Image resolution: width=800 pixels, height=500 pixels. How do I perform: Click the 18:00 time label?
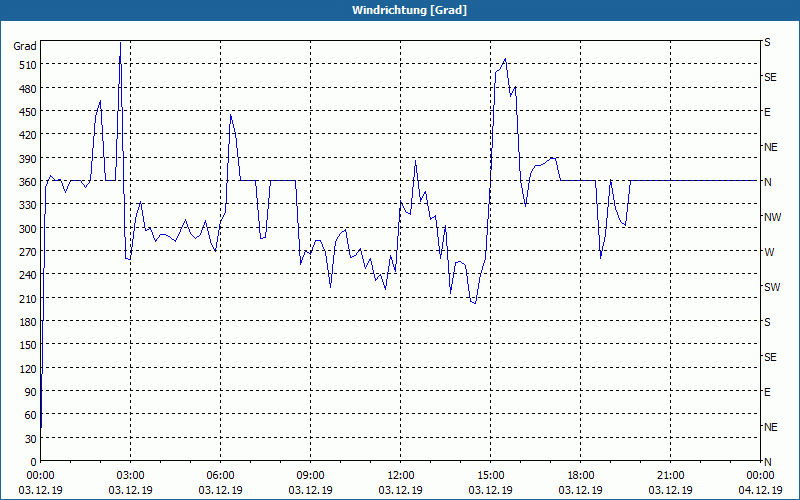[x=581, y=476]
